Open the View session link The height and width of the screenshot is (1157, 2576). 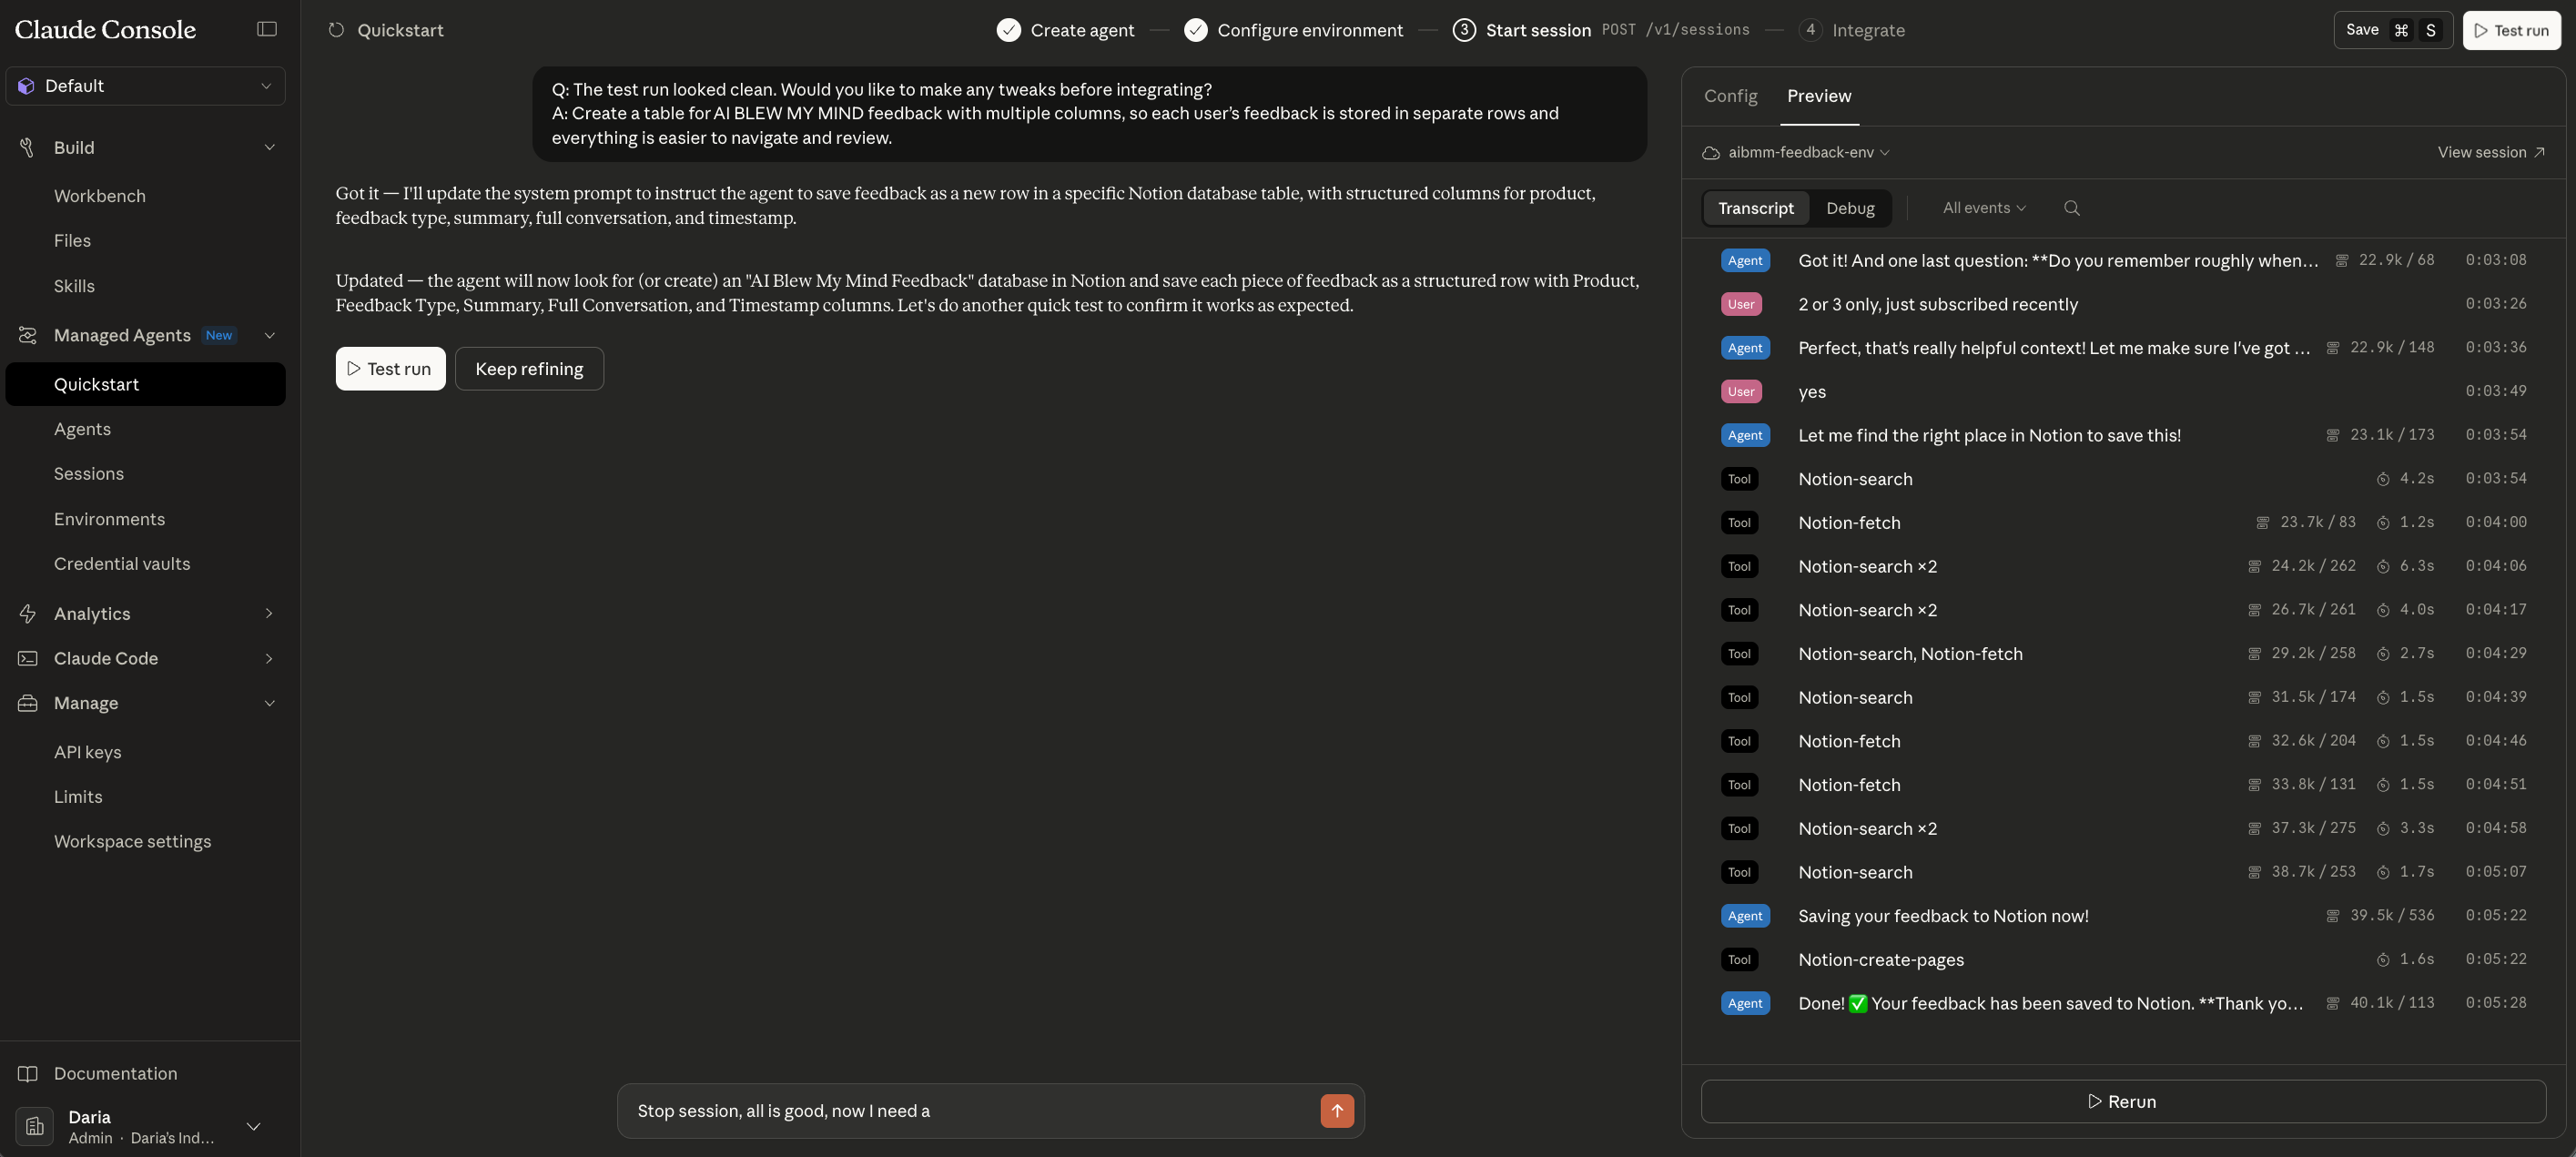click(x=2490, y=153)
